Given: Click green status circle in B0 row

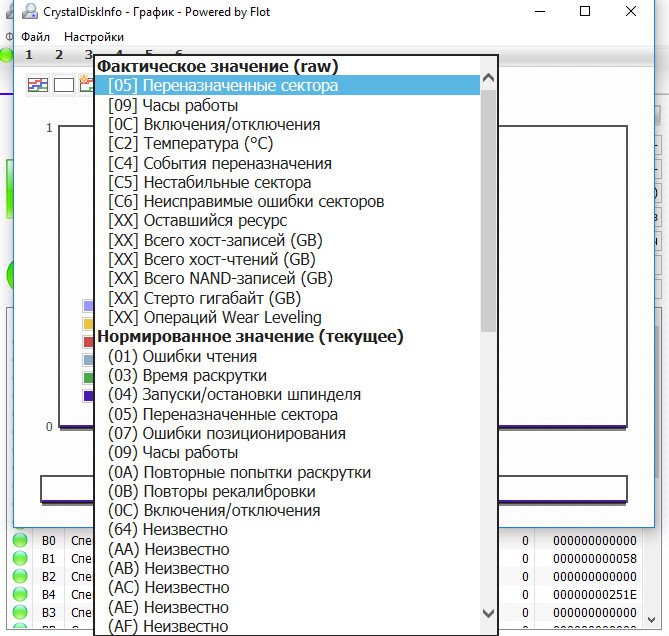Looking at the screenshot, I should pyautogui.click(x=20, y=540).
